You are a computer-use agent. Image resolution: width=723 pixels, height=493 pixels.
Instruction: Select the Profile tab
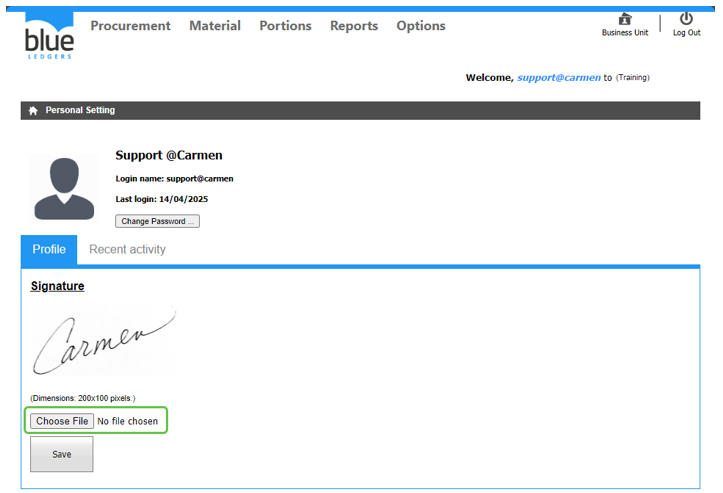(x=49, y=250)
